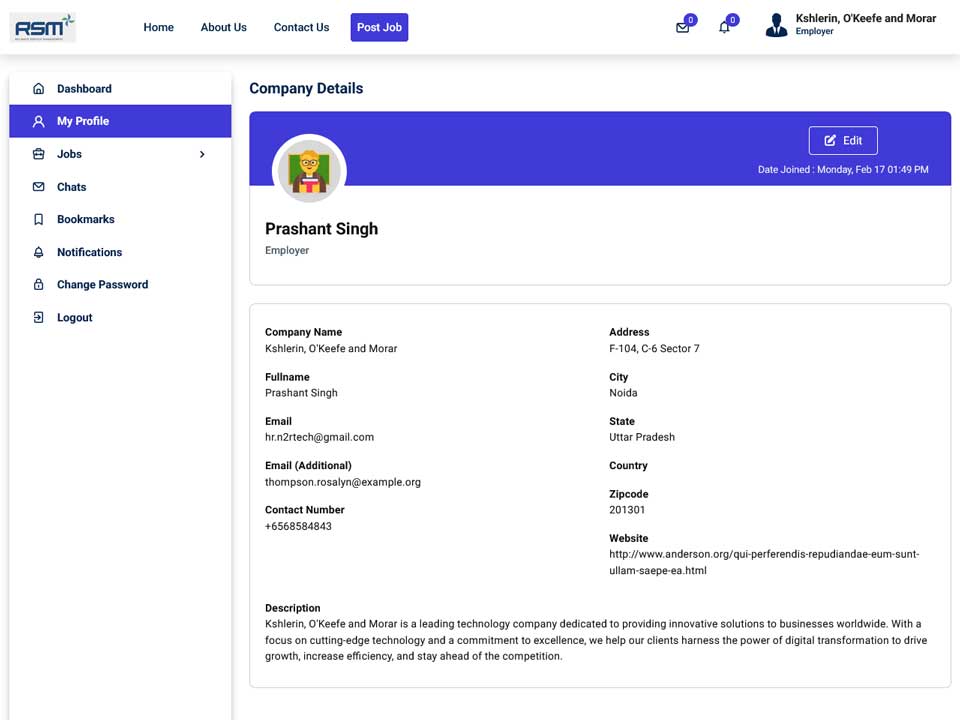Viewport: 960px width, 720px height.
Task: Click the Edit profile button
Action: pyautogui.click(x=843, y=141)
